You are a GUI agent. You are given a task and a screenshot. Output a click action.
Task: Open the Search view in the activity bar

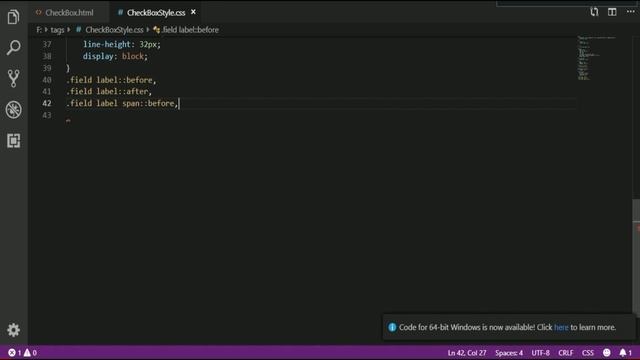[13, 47]
